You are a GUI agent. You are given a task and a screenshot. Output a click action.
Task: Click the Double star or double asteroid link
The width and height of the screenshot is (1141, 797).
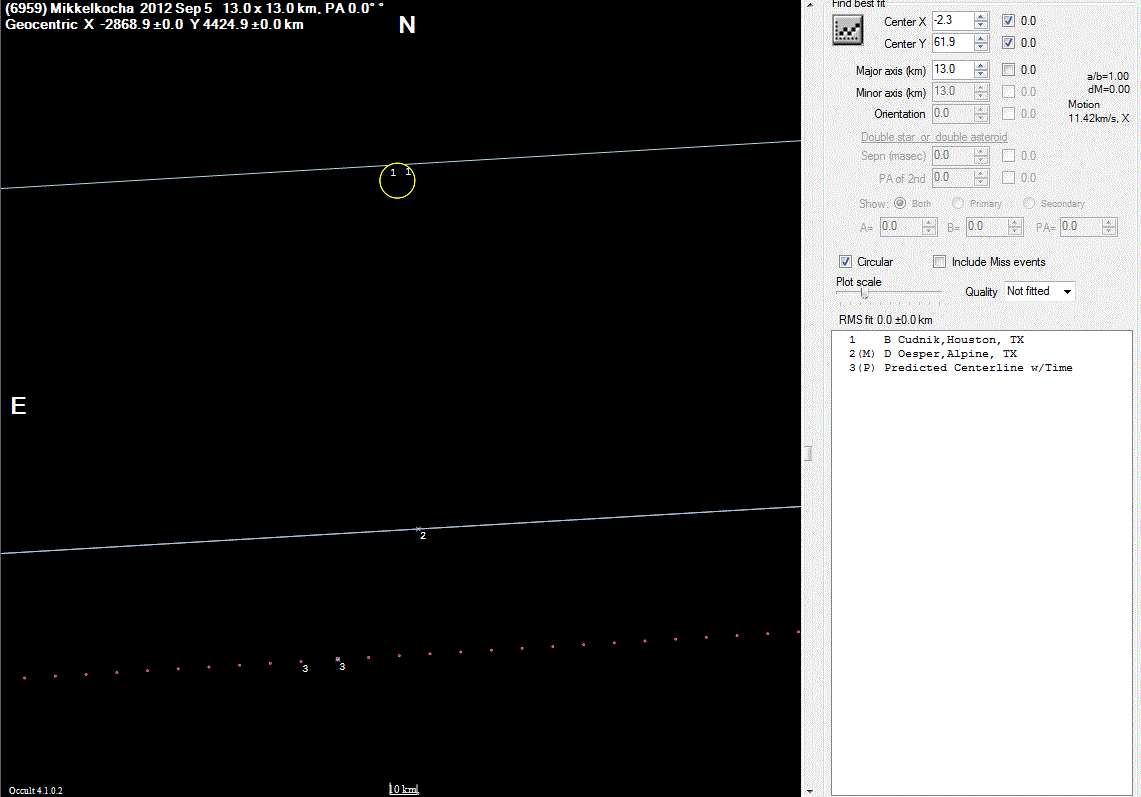[934, 137]
